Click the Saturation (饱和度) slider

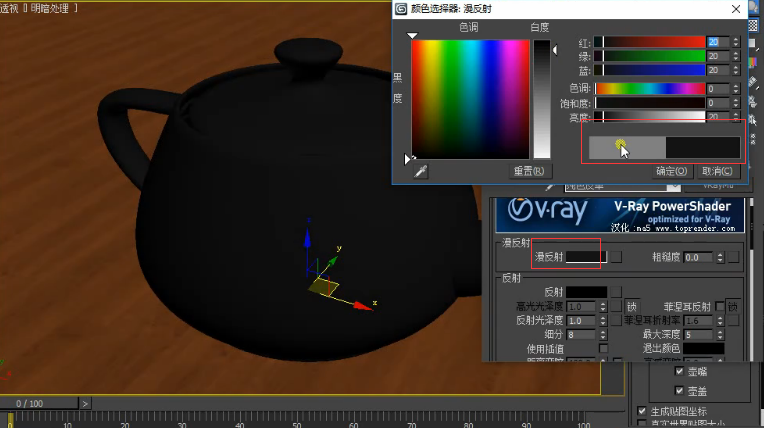click(650, 103)
